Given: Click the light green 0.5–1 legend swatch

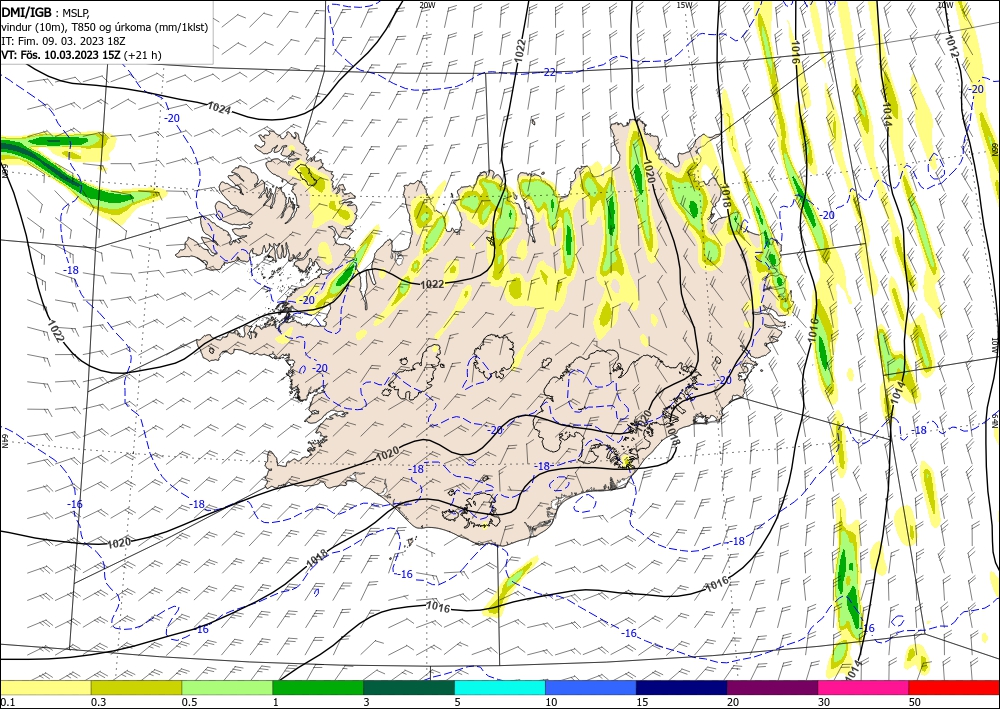Looking at the screenshot, I should click(x=227, y=687).
